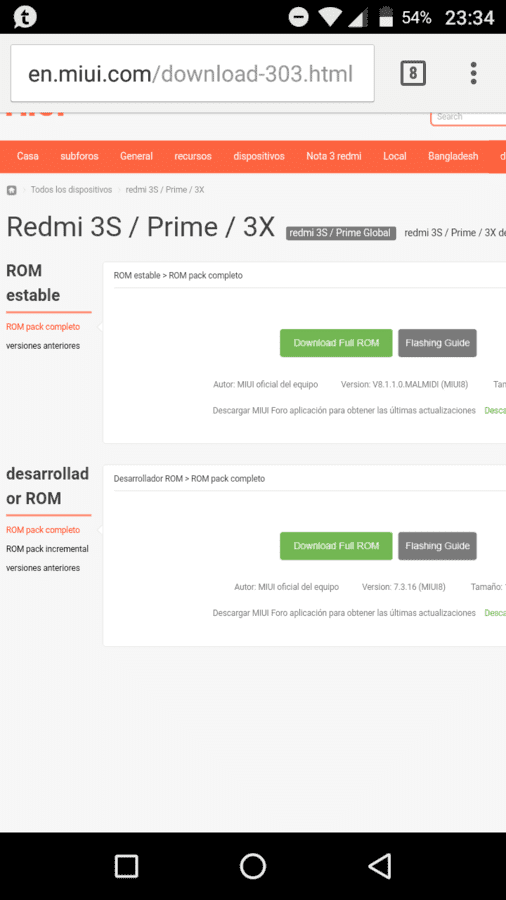
Task: Tap the Android back navigation button
Action: [x=379, y=866]
